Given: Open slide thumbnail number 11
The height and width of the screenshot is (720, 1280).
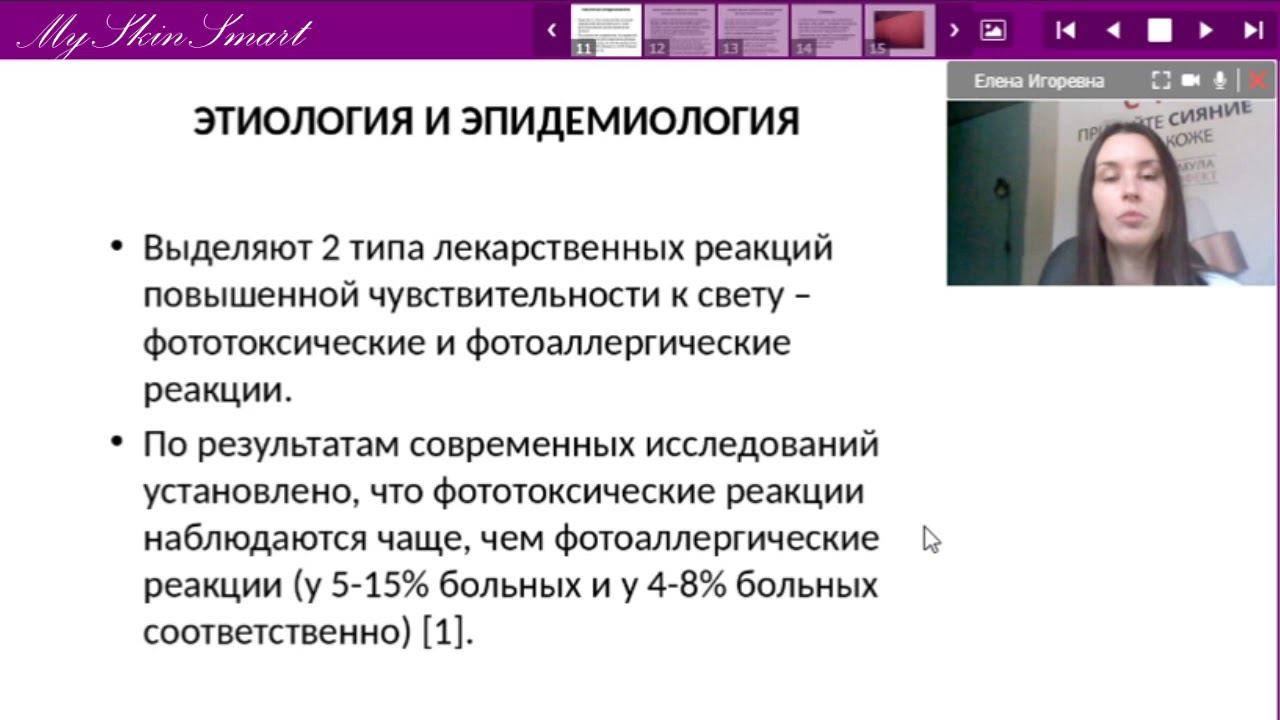Looking at the screenshot, I should point(606,30).
